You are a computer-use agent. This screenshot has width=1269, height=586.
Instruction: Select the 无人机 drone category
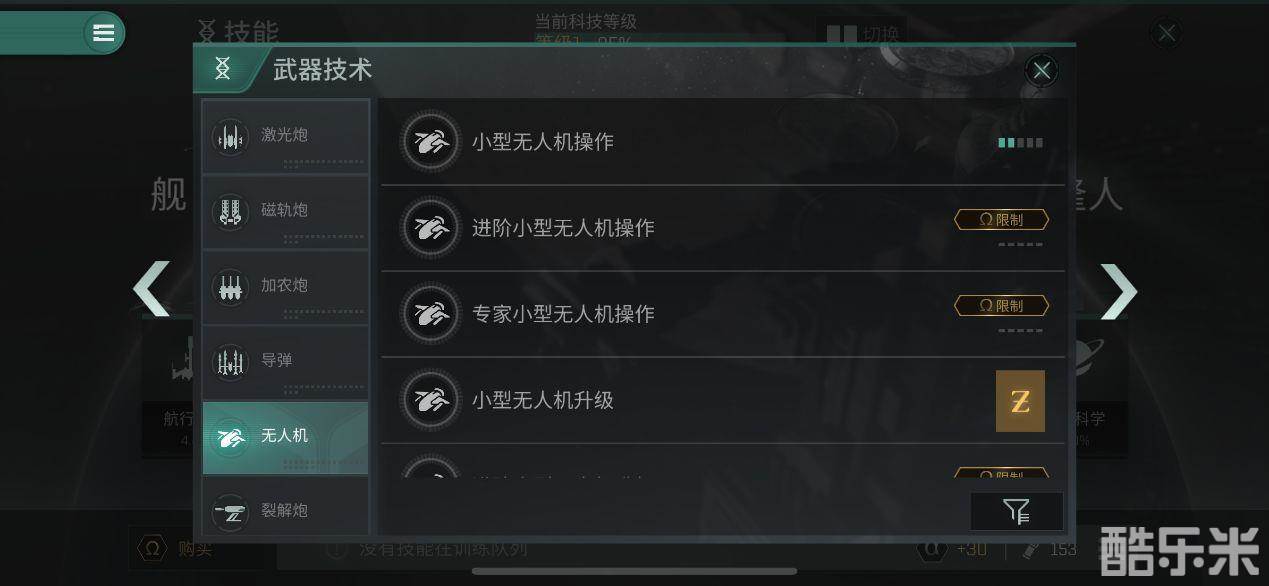tap(285, 437)
